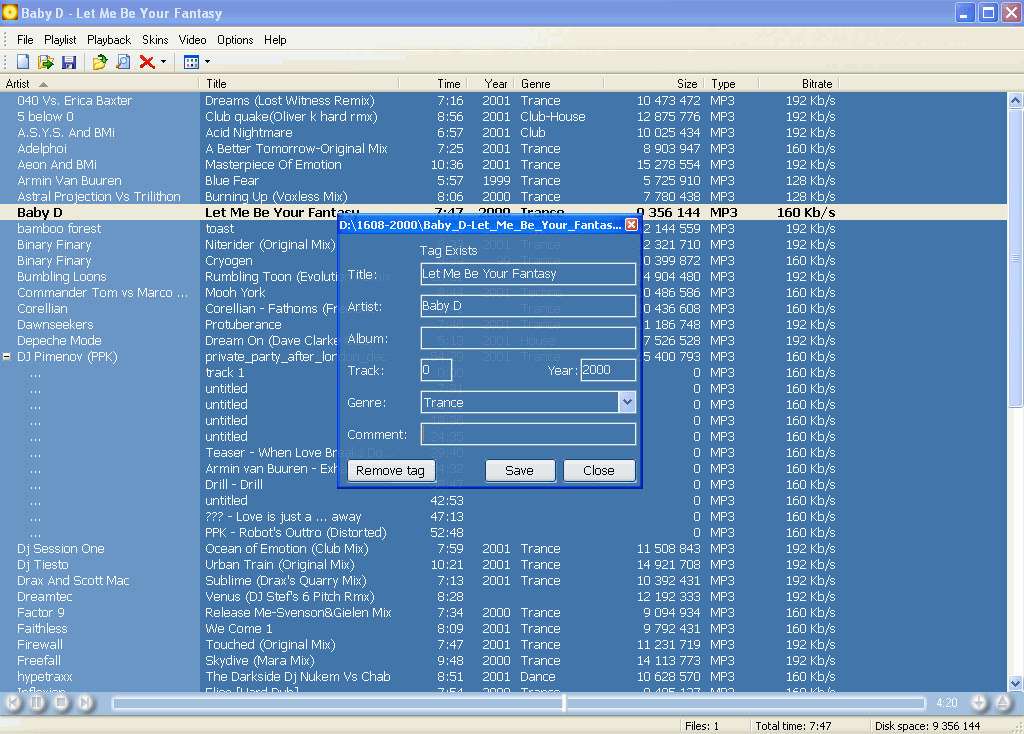Select the Acid Nightmare track

coord(249,133)
